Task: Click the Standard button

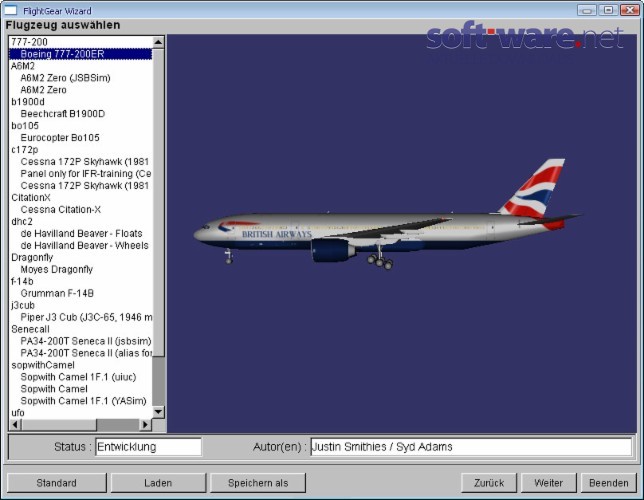Action: pos(57,483)
